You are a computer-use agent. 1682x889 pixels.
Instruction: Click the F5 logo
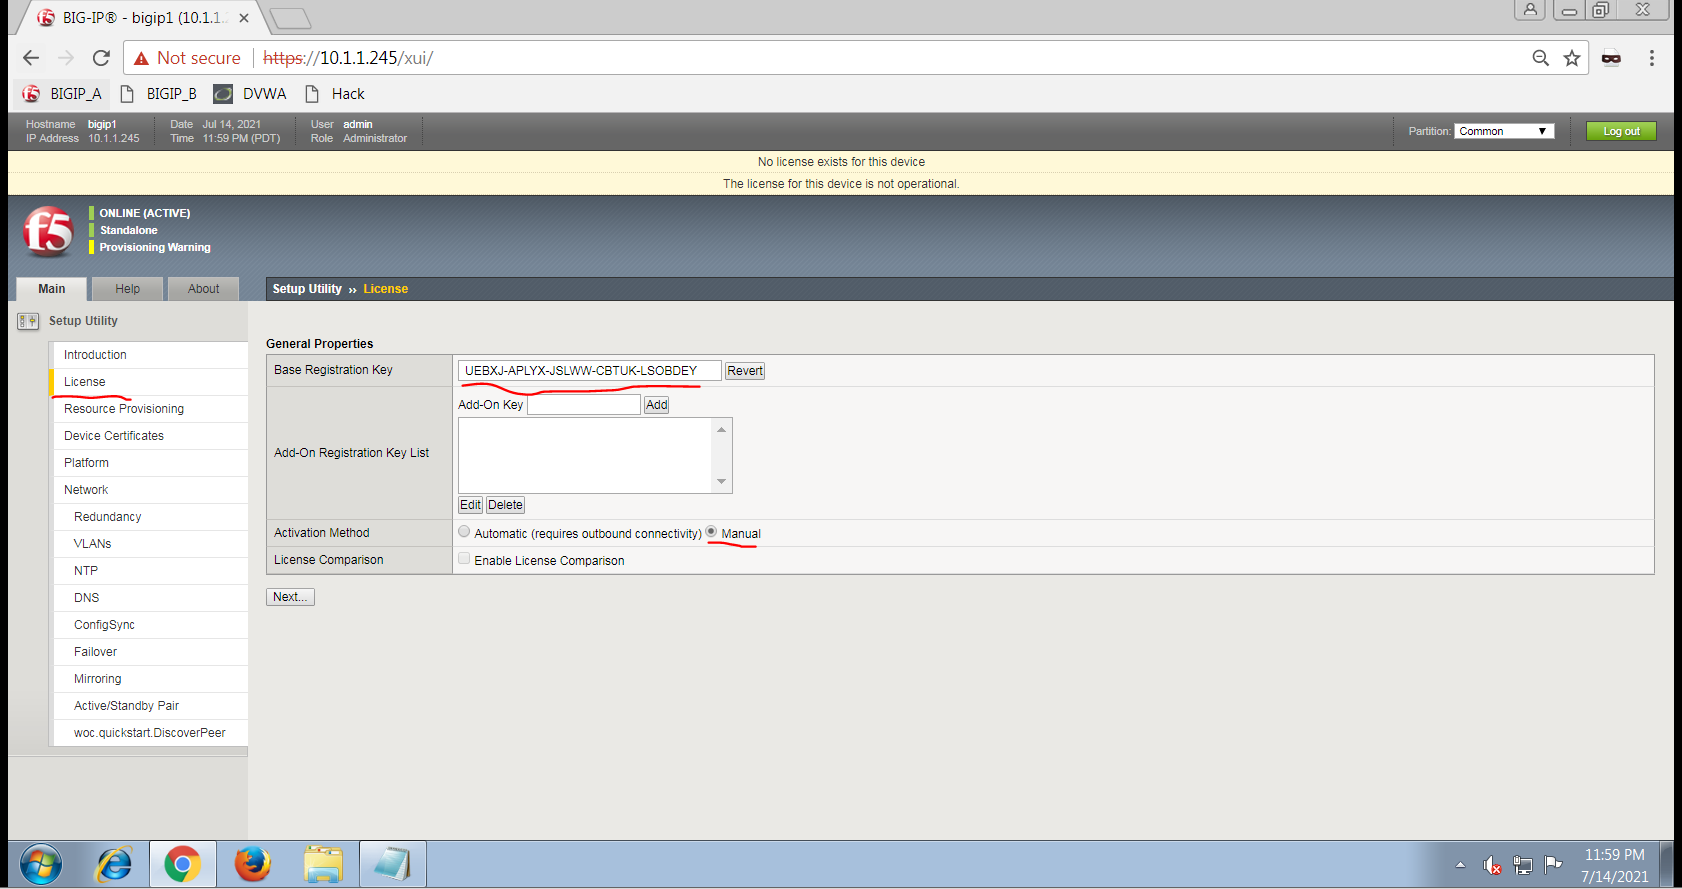click(48, 232)
